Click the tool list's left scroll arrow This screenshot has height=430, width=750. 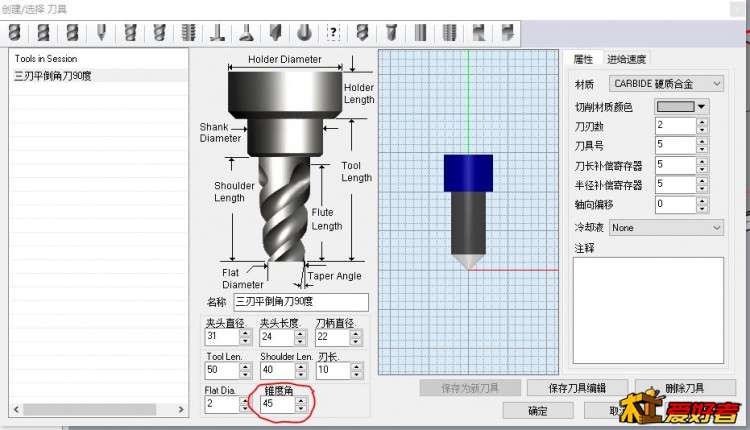coord(16,409)
